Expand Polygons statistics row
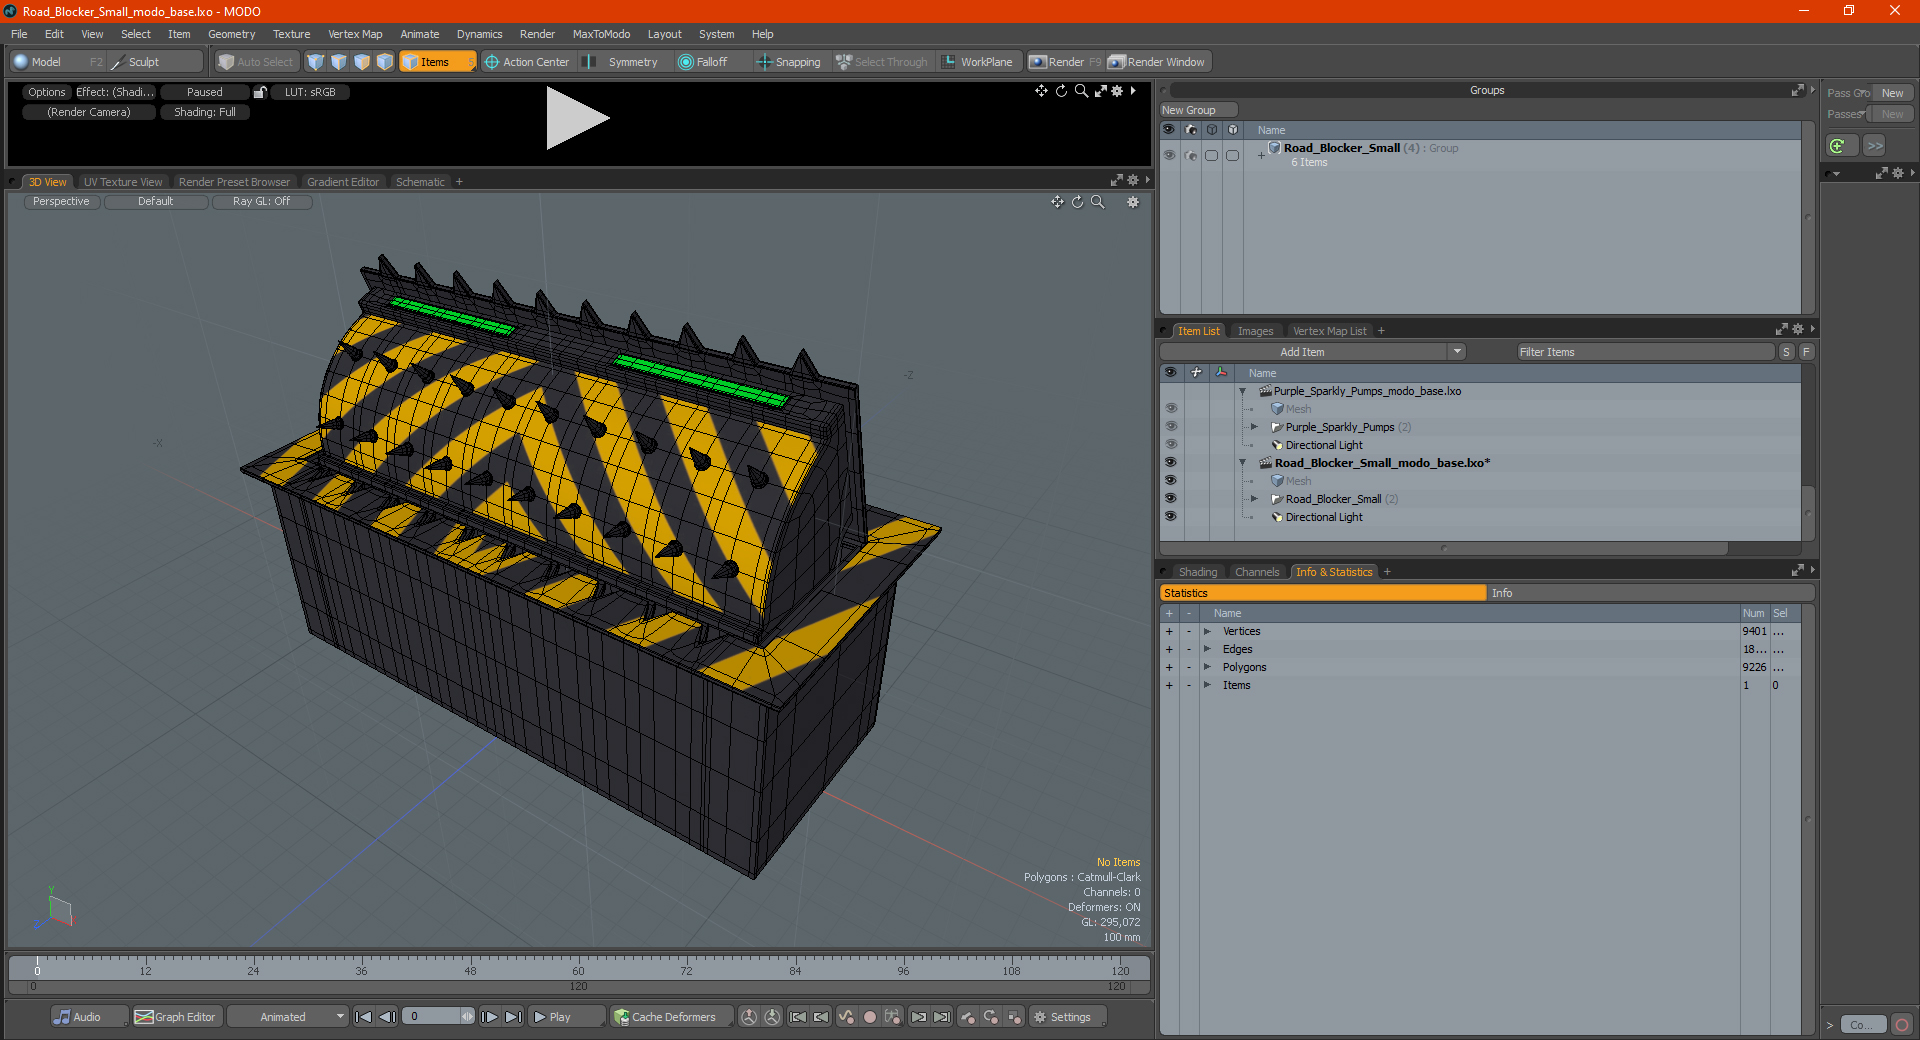Screen dimensions: 1920x1040 pos(1207,667)
